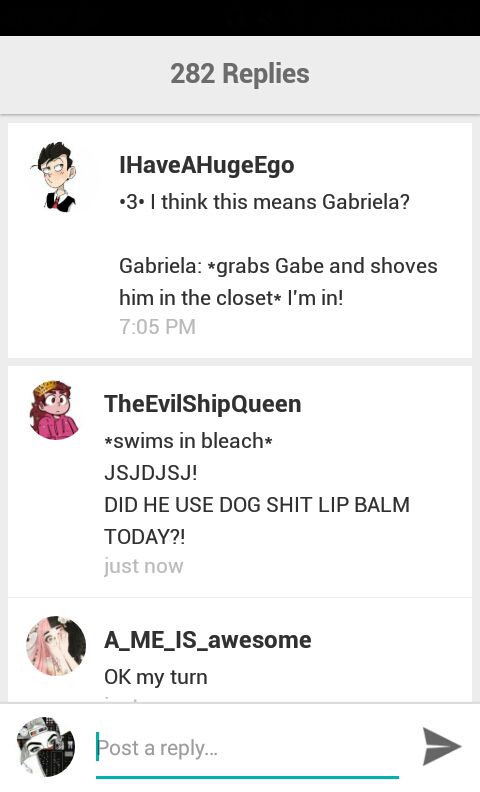Tap the black status bar at top
Screen dimensions: 480x792
(x=240, y=18)
